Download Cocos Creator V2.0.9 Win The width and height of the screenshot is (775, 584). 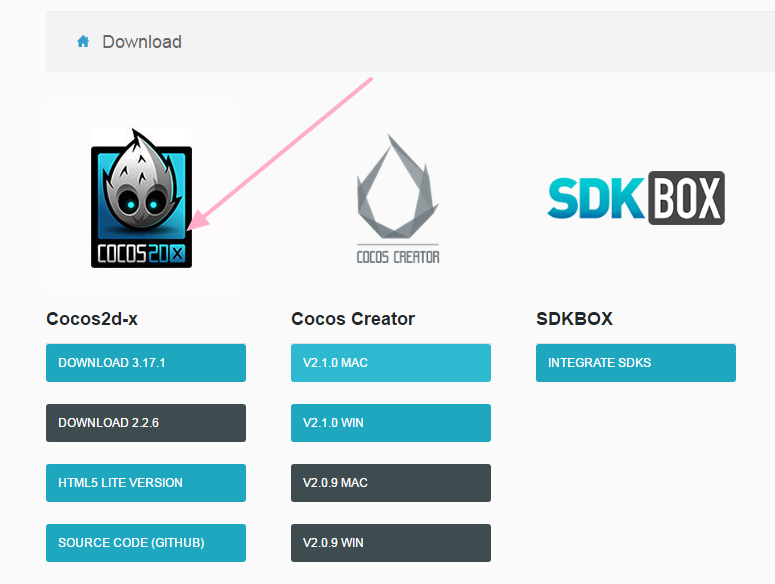(x=391, y=543)
